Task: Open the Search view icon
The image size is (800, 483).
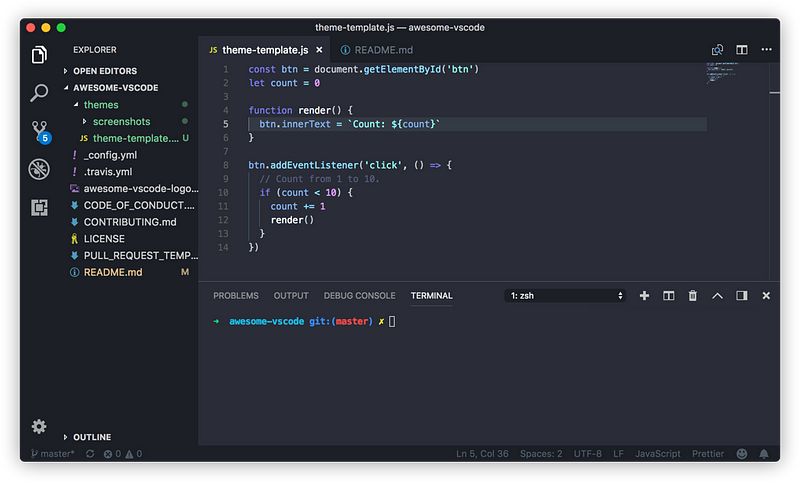Action: 39,93
